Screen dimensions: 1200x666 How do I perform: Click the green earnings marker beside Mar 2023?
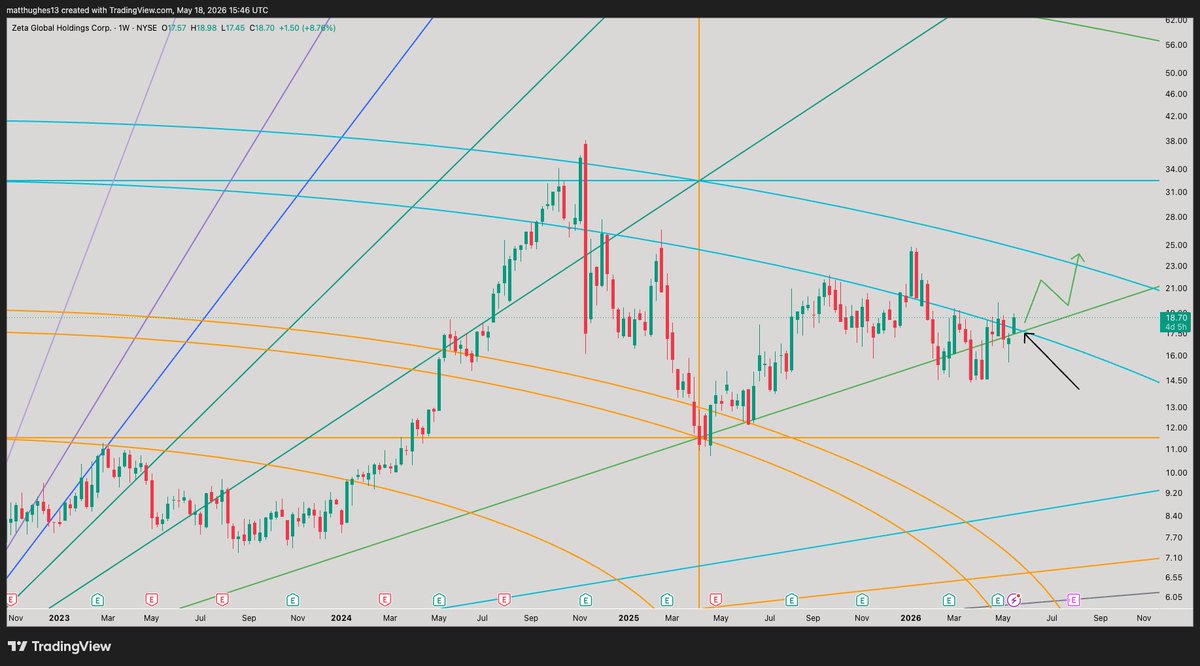coord(98,599)
